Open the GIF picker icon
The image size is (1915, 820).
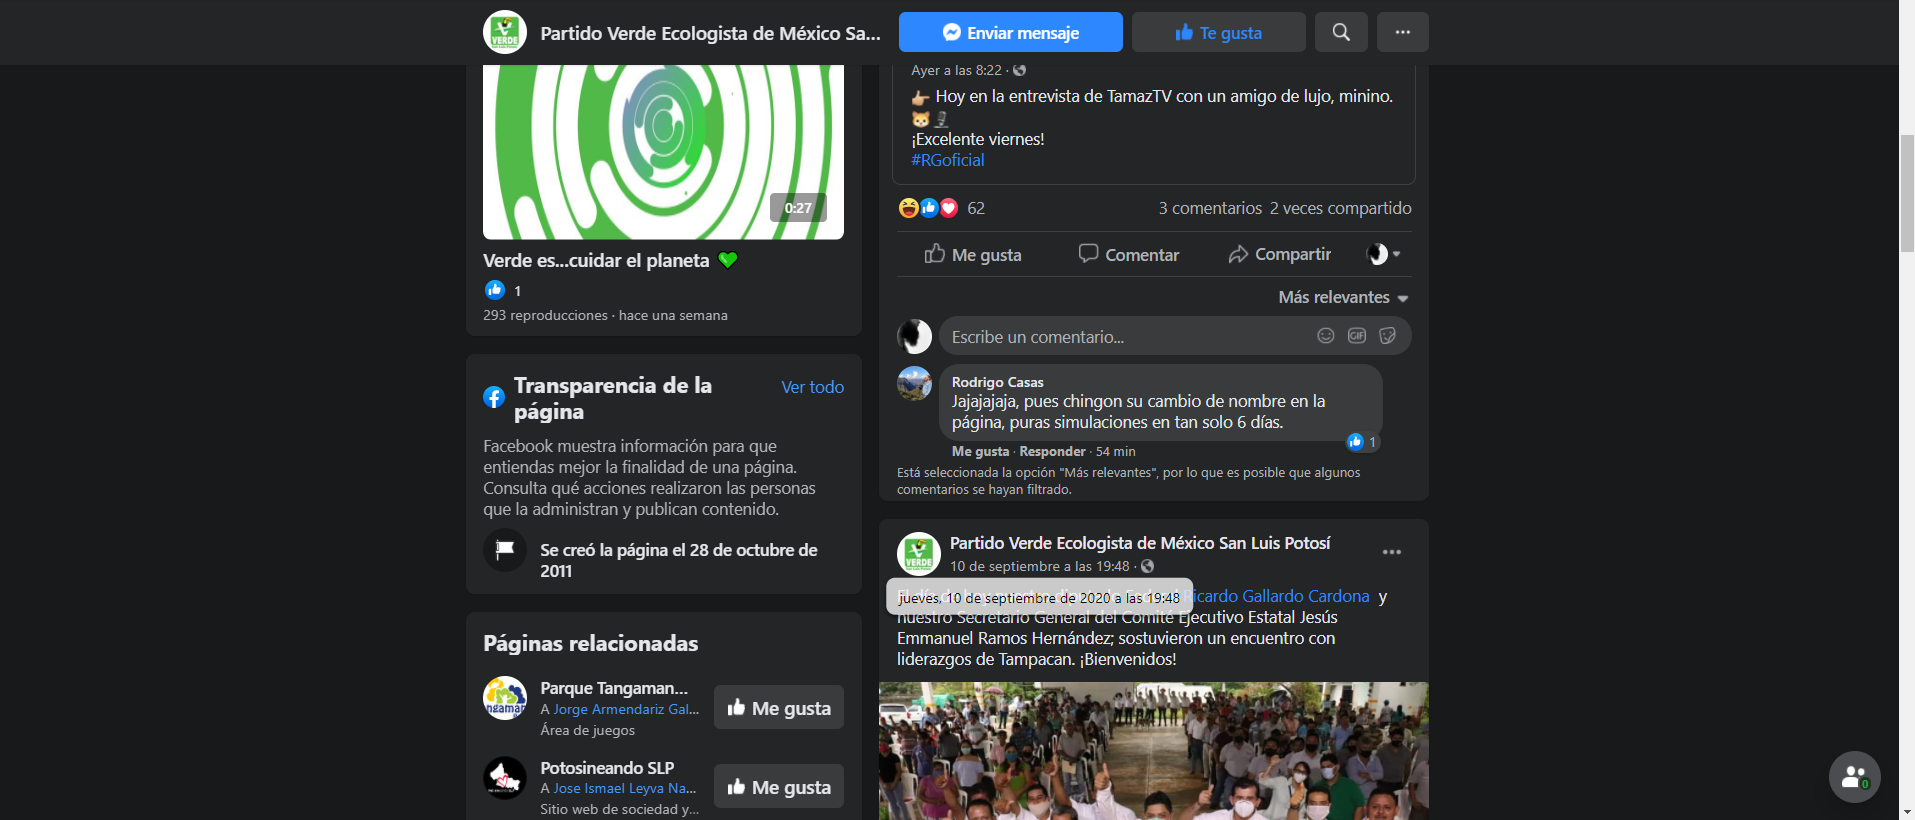pos(1357,336)
